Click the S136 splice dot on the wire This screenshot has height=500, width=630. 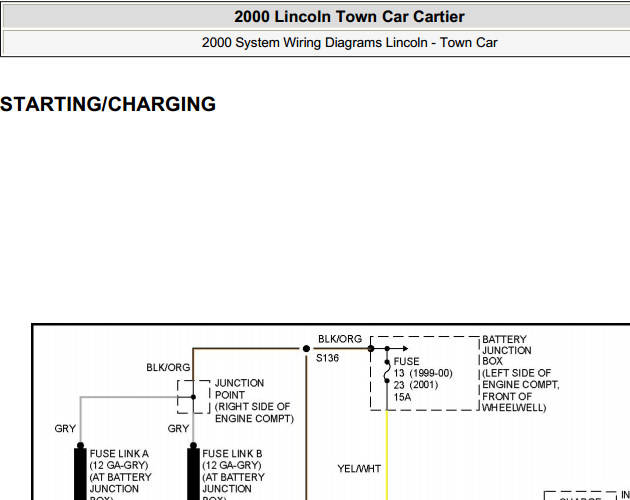click(306, 348)
